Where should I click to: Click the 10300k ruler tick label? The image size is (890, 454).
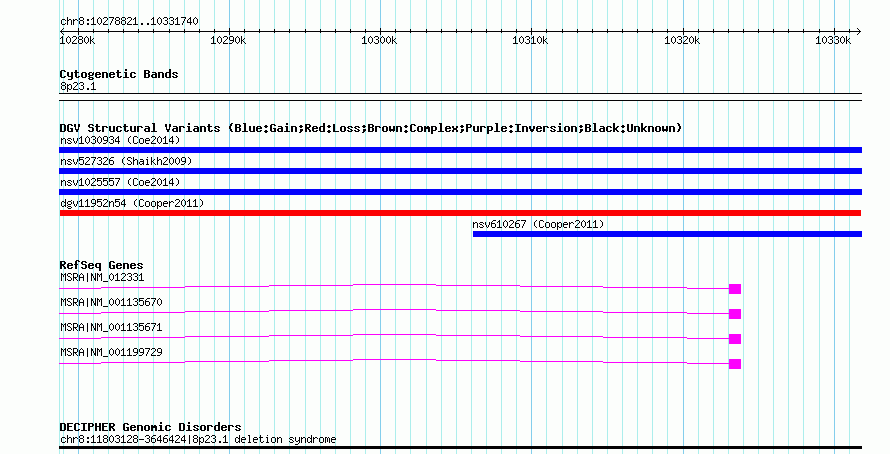379,41
